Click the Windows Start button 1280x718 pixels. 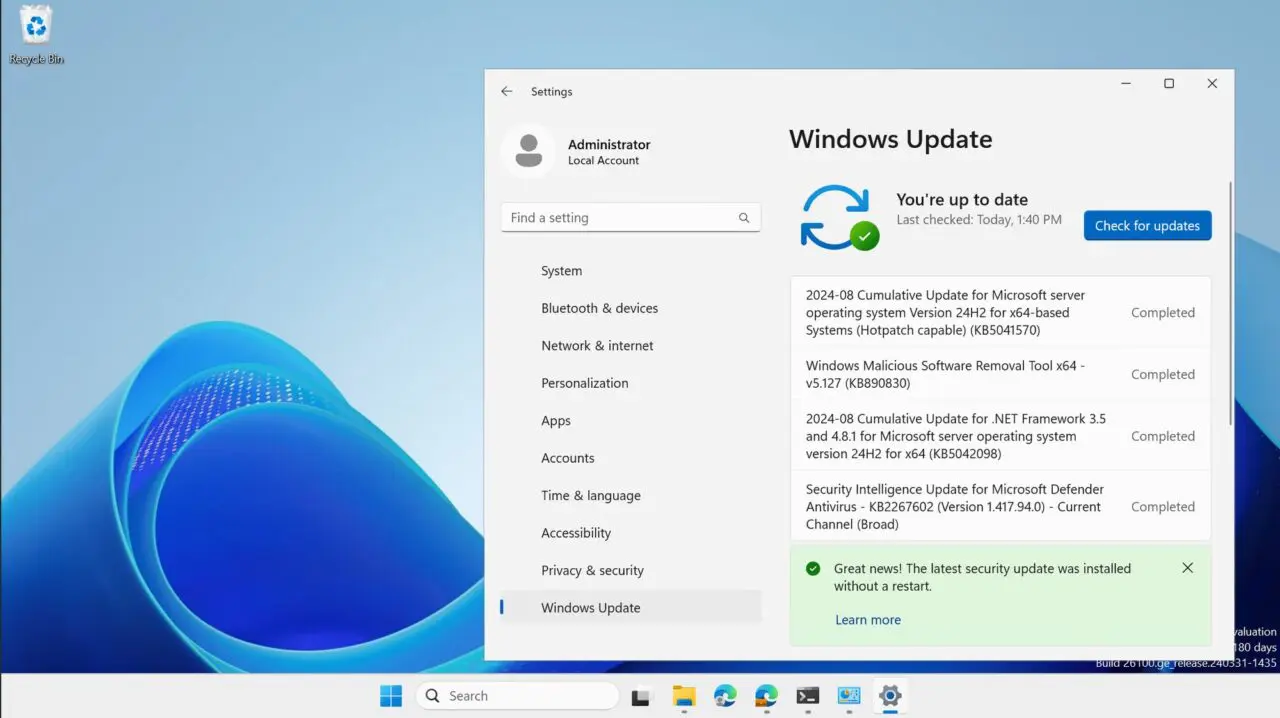pyautogui.click(x=390, y=695)
